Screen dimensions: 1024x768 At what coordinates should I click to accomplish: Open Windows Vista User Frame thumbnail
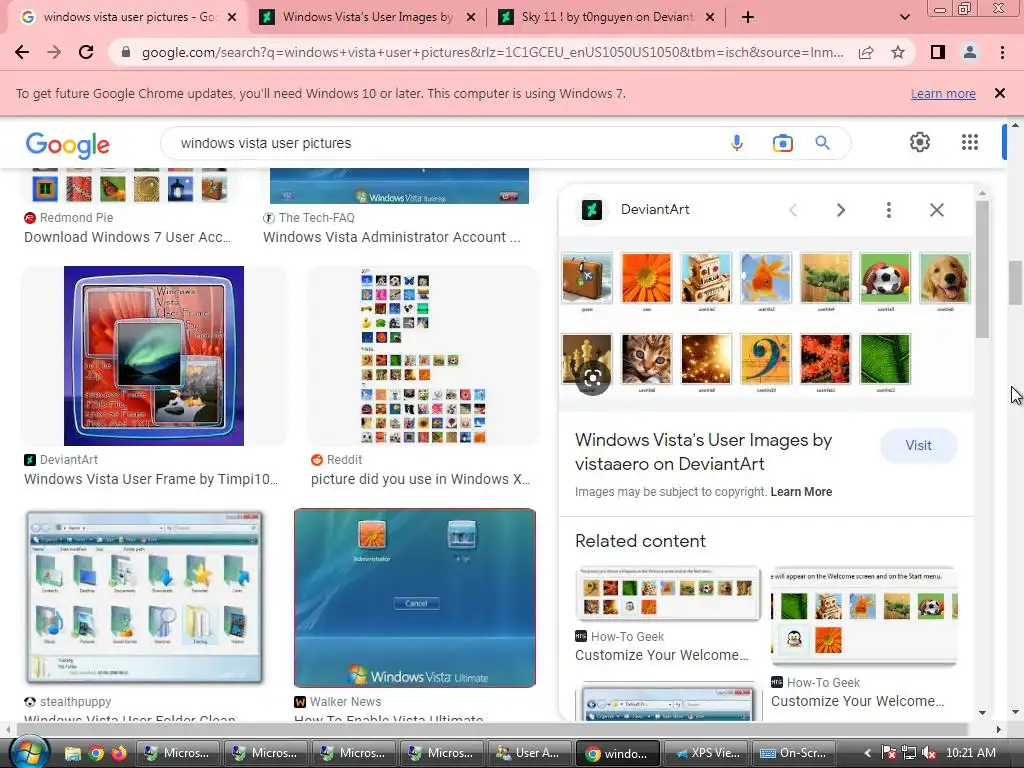click(153, 356)
